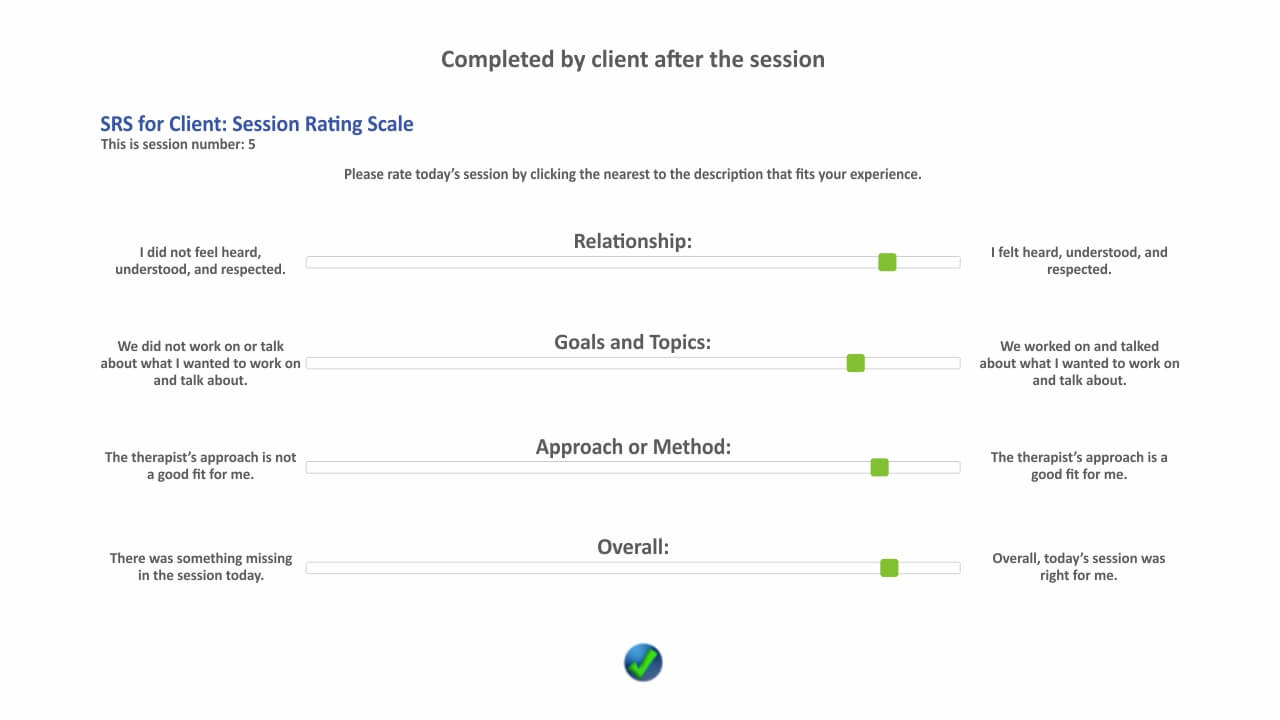Click the Overall slider's green handle
The width and height of the screenshot is (1280, 720).
pyautogui.click(x=889, y=568)
